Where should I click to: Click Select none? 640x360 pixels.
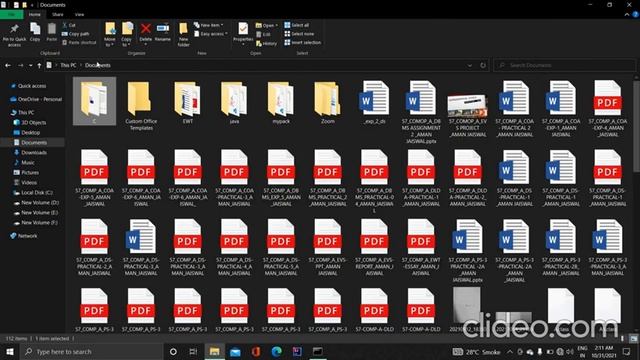point(299,34)
